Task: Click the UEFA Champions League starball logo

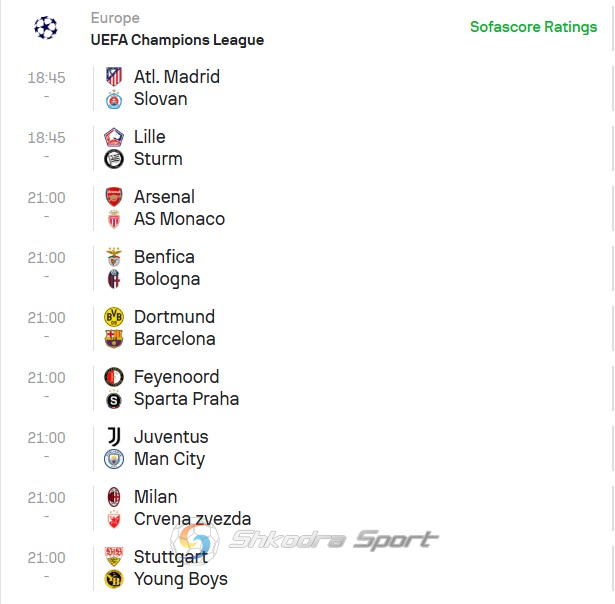Action: click(45, 28)
